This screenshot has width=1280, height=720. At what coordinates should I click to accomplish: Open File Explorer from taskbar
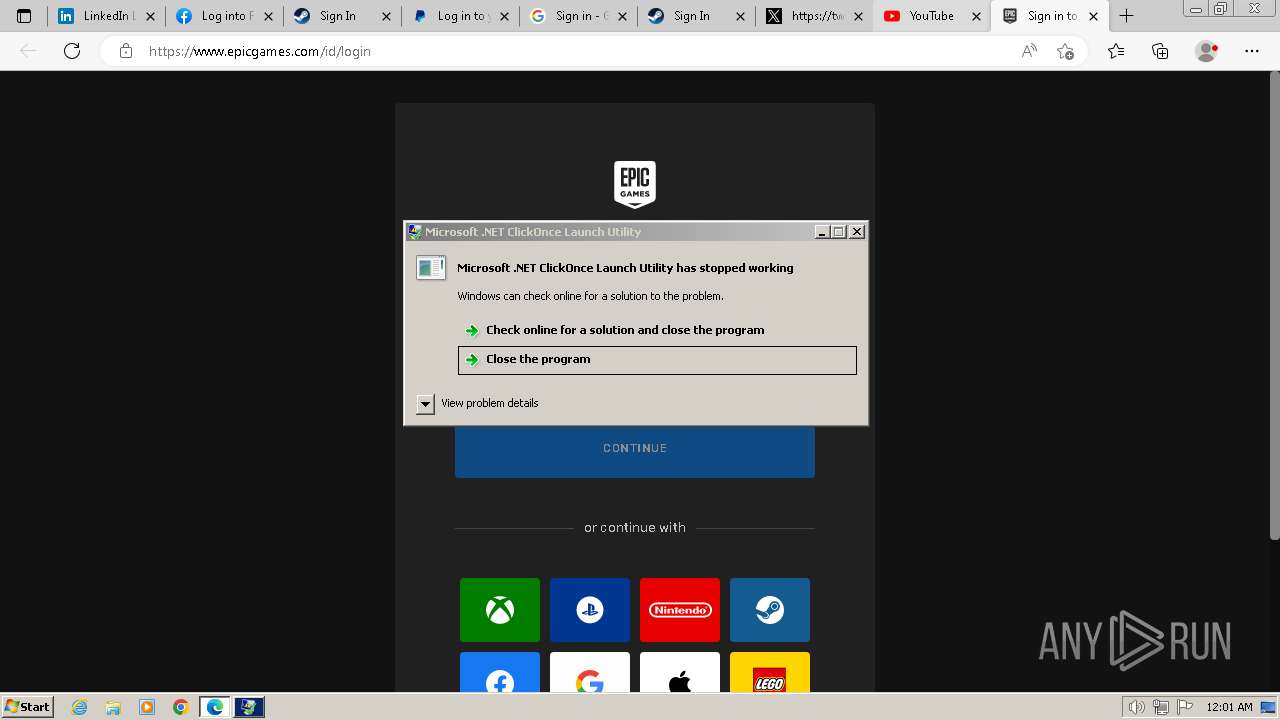(113, 707)
